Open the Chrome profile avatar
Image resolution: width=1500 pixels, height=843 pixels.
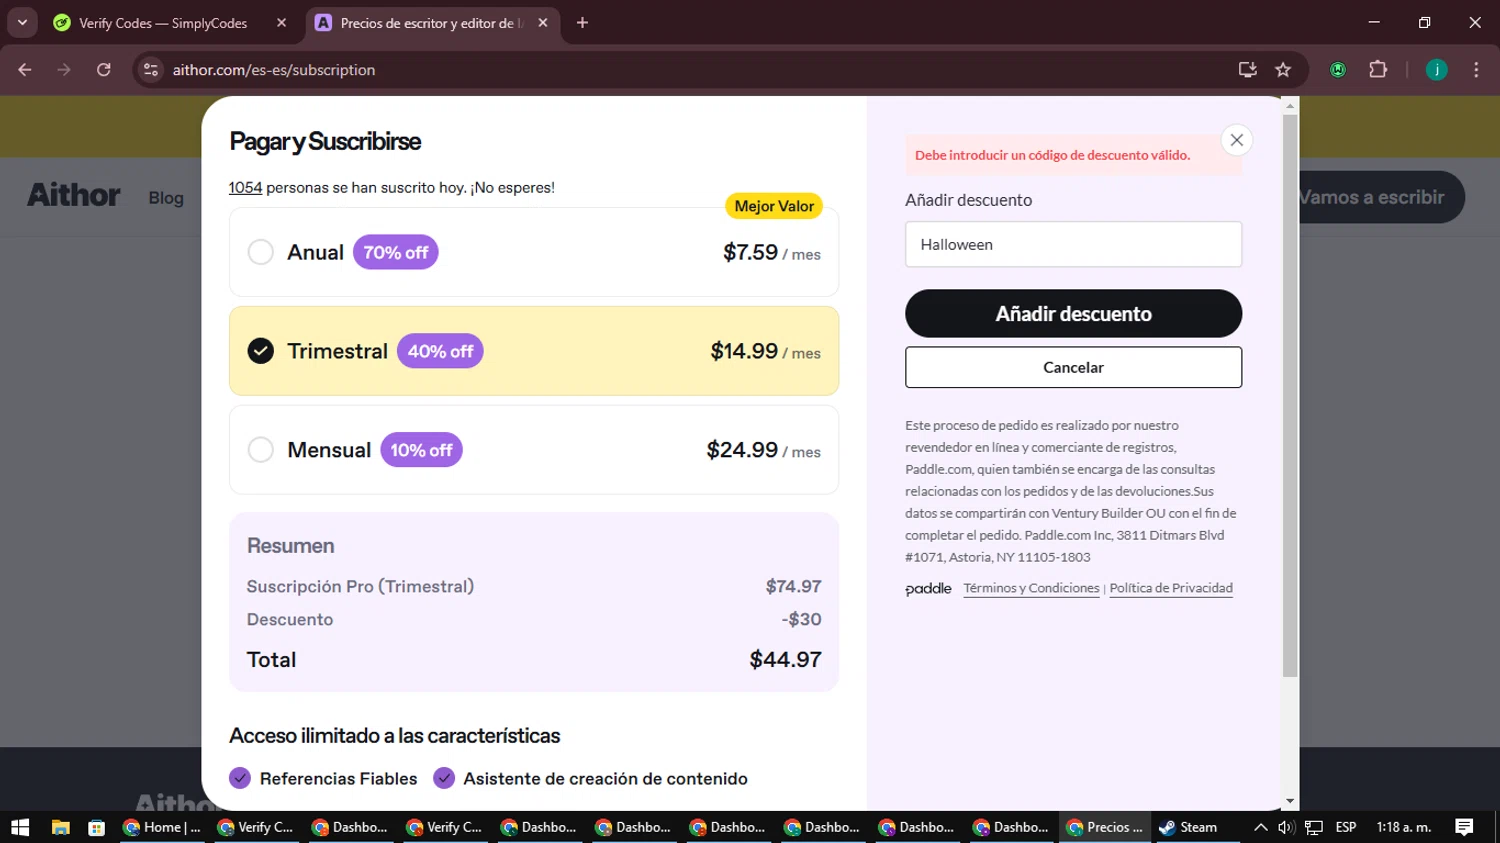[x=1437, y=70]
